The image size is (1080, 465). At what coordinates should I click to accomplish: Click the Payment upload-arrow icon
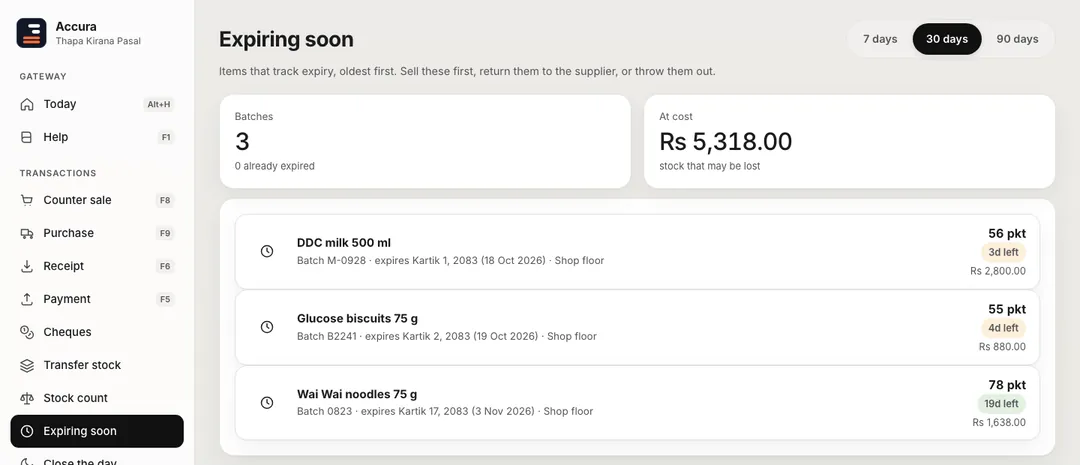(27, 300)
